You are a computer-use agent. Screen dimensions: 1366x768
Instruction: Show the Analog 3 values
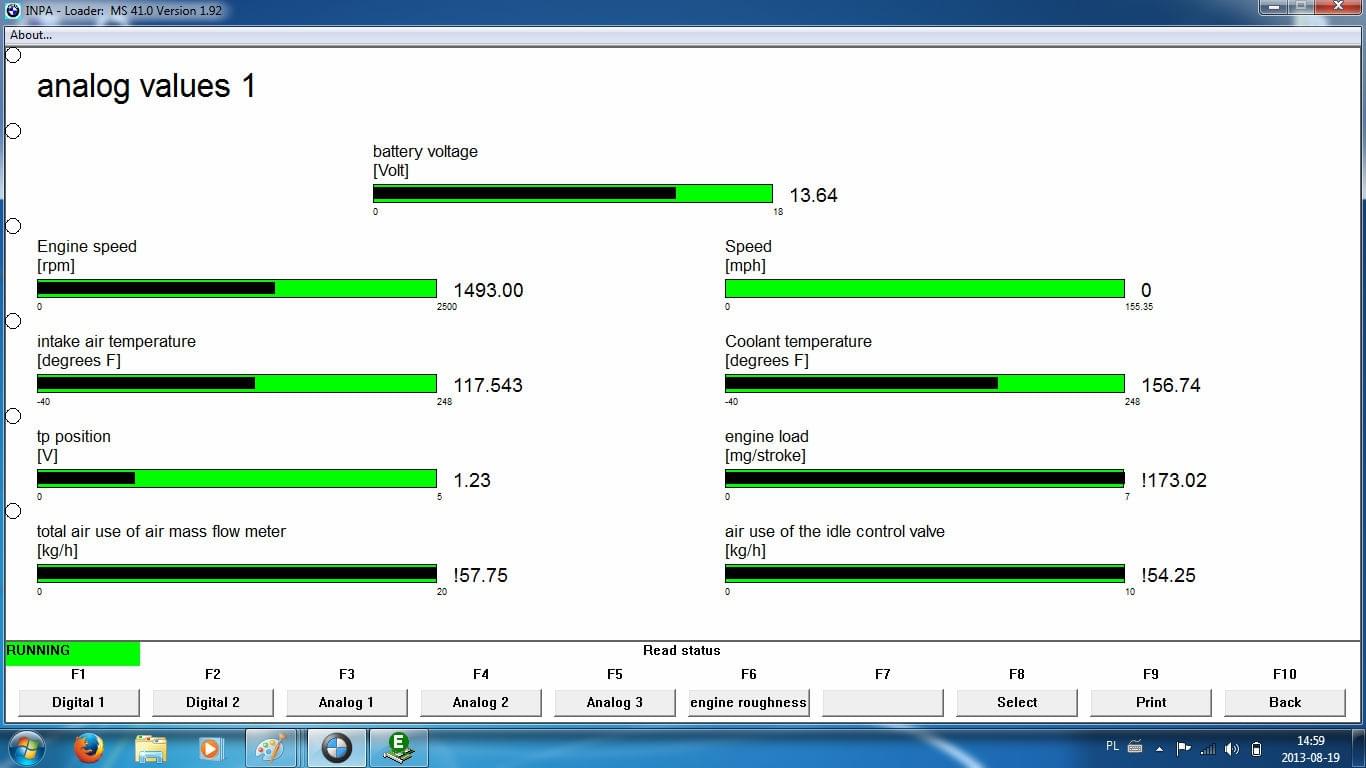[x=615, y=702]
